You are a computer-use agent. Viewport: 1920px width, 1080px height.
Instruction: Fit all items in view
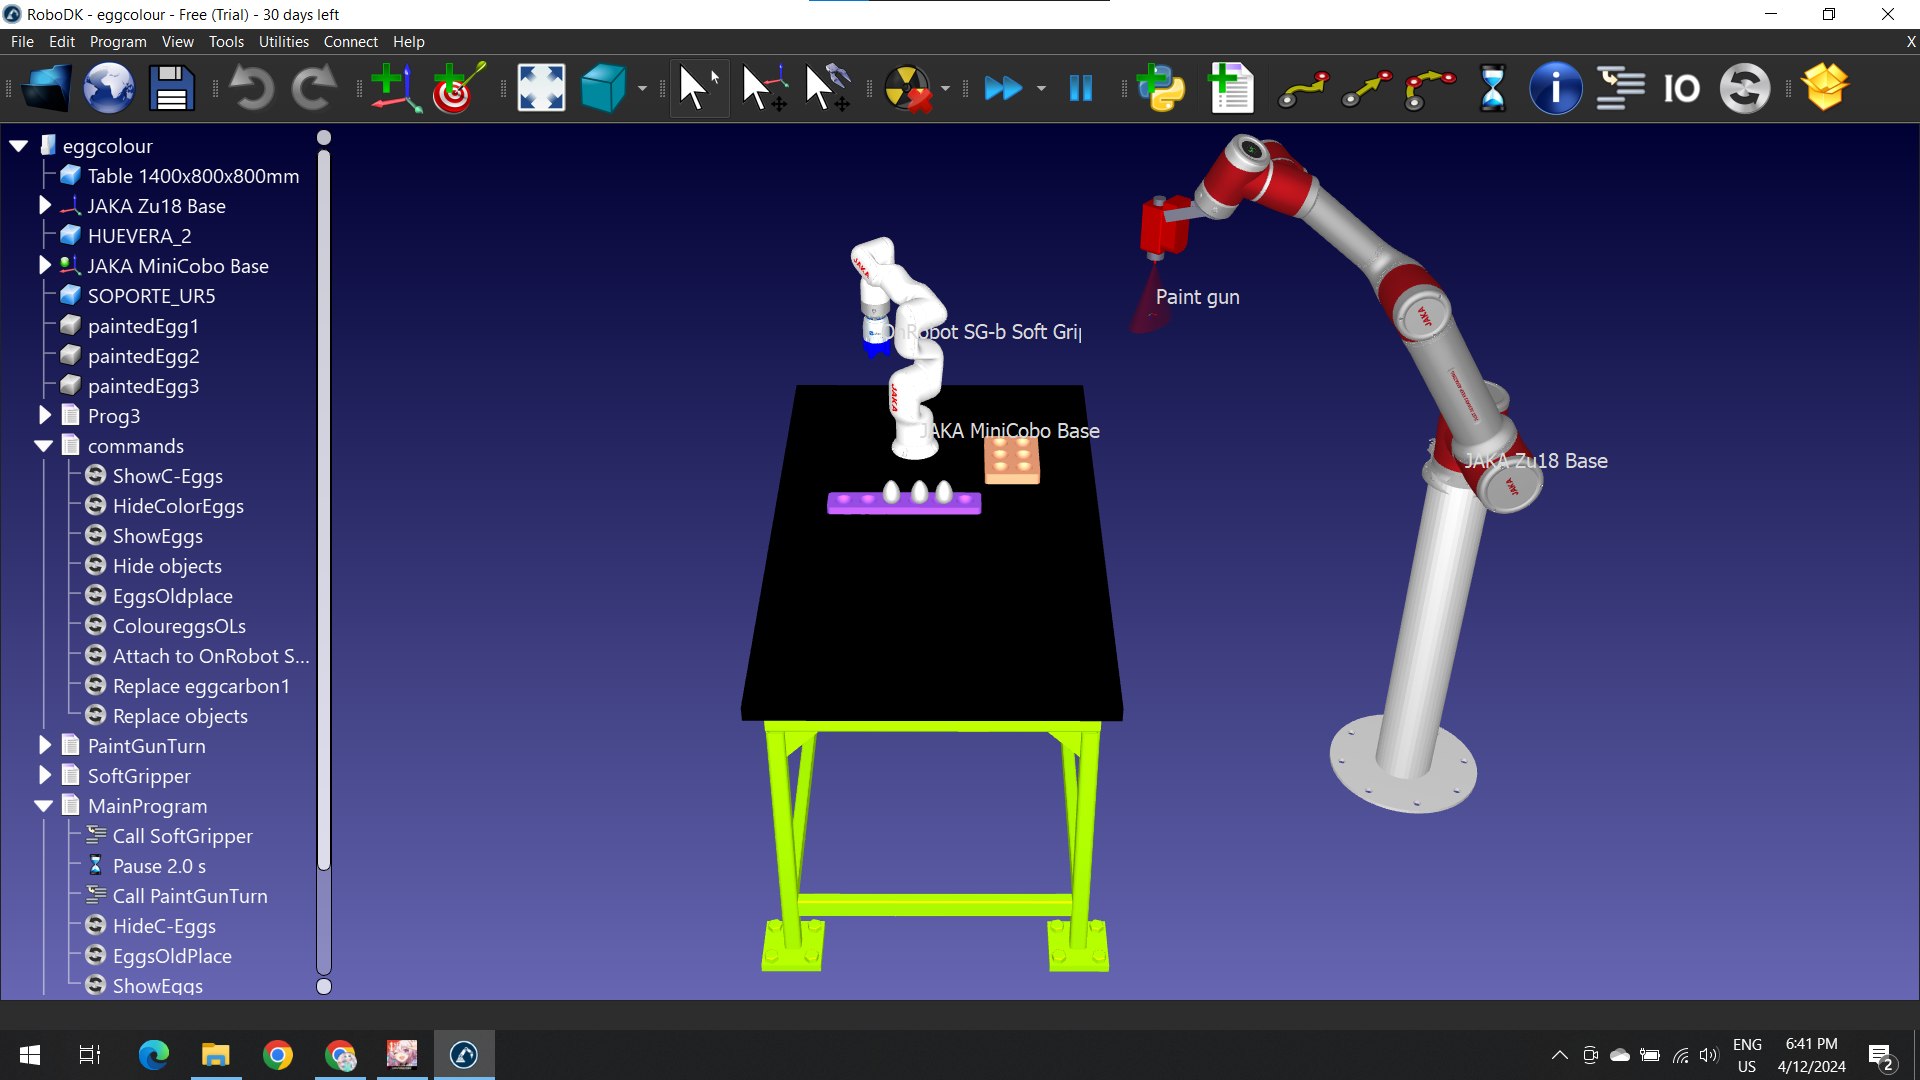(x=541, y=88)
